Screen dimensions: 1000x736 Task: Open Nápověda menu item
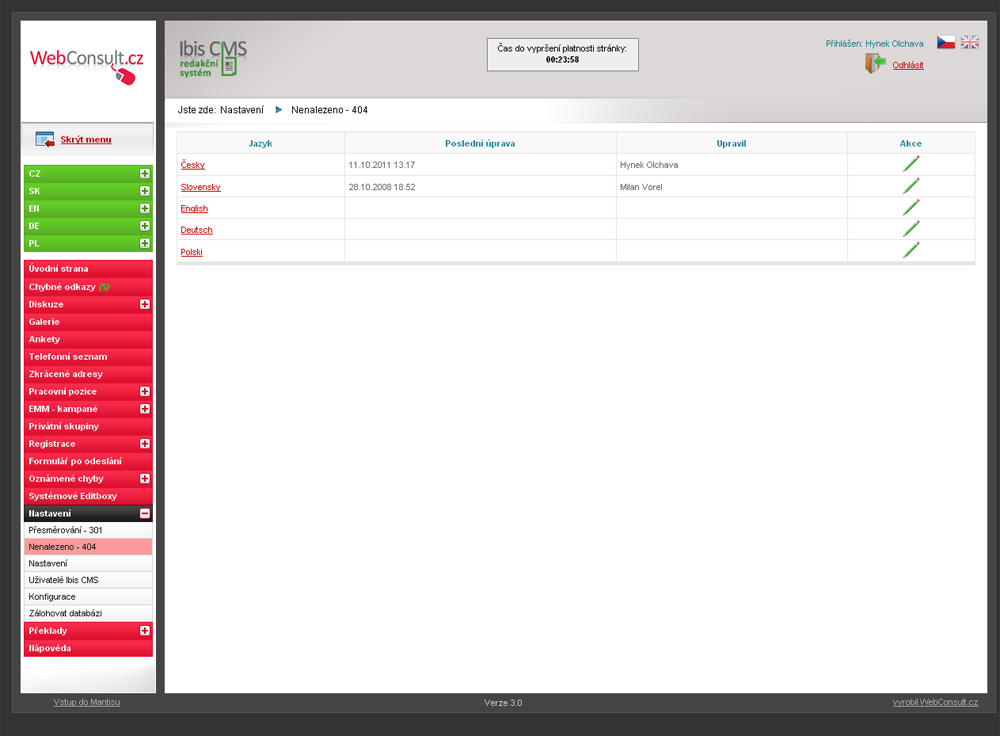point(88,648)
